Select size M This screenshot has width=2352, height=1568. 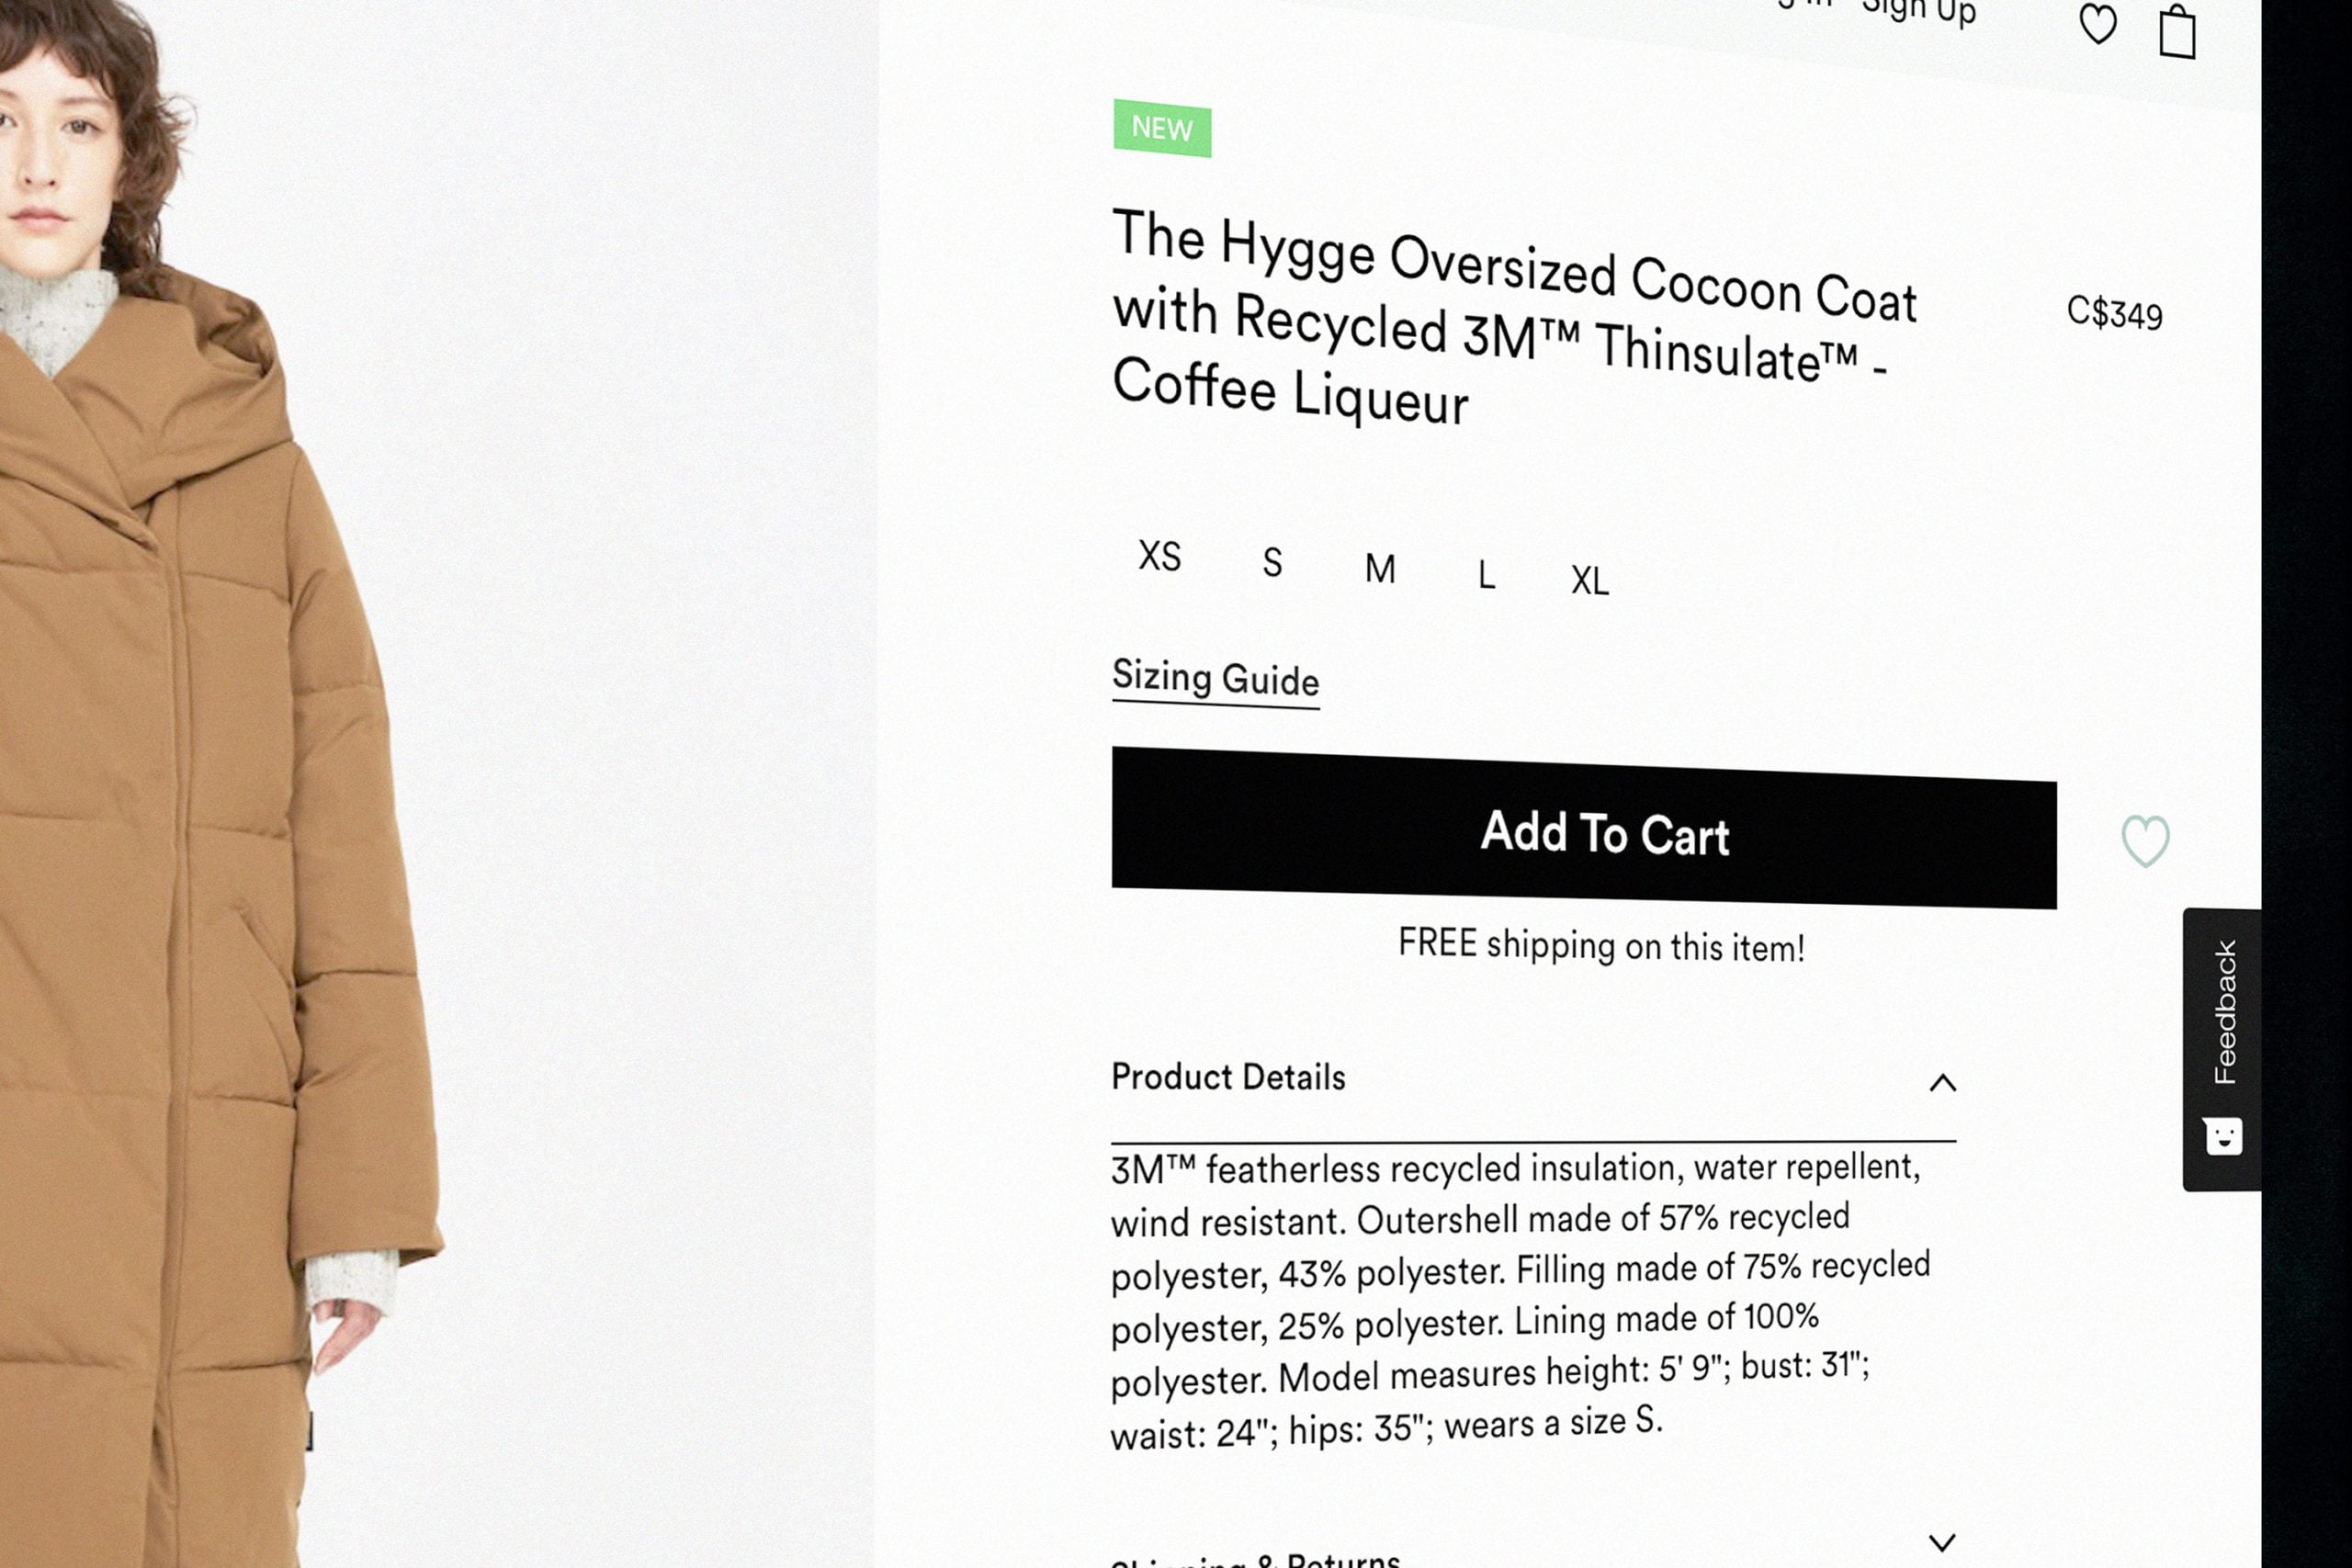pyautogui.click(x=1380, y=569)
